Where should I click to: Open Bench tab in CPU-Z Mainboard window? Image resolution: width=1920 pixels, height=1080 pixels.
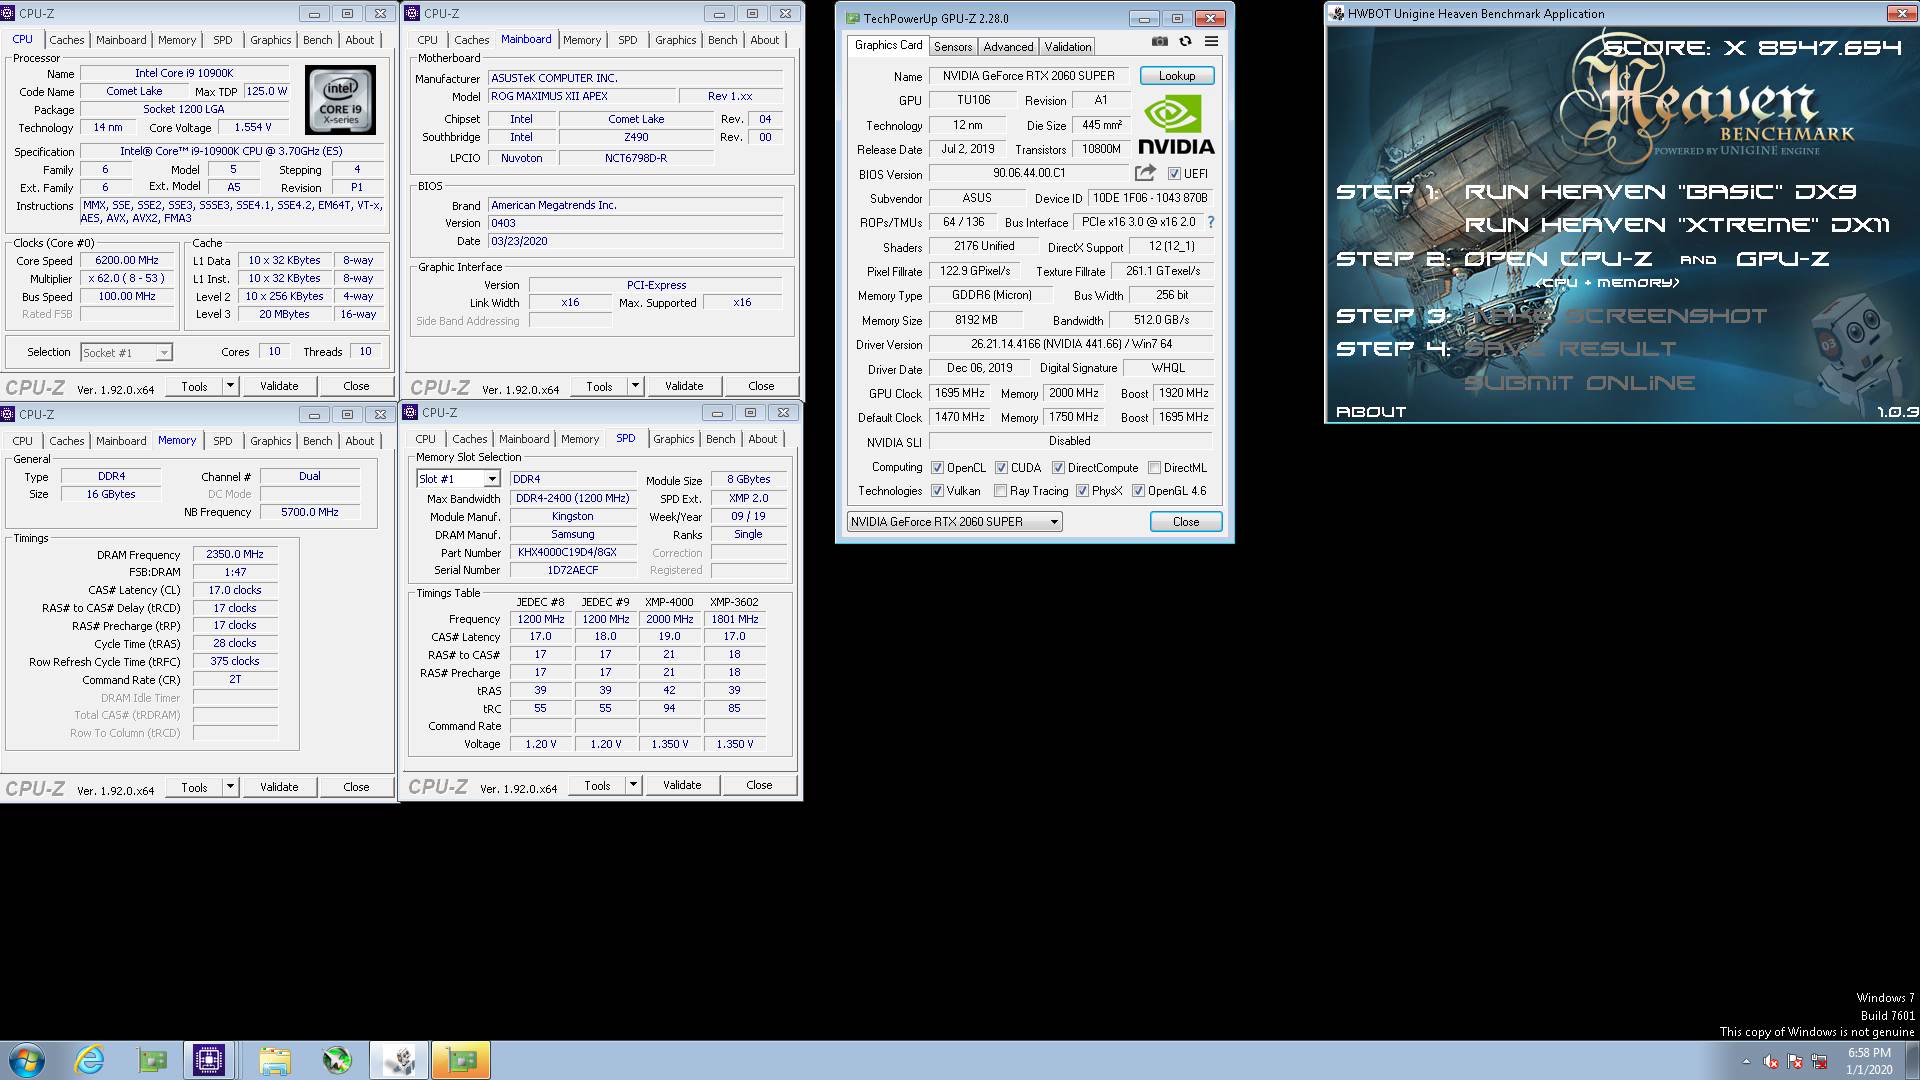coord(723,40)
